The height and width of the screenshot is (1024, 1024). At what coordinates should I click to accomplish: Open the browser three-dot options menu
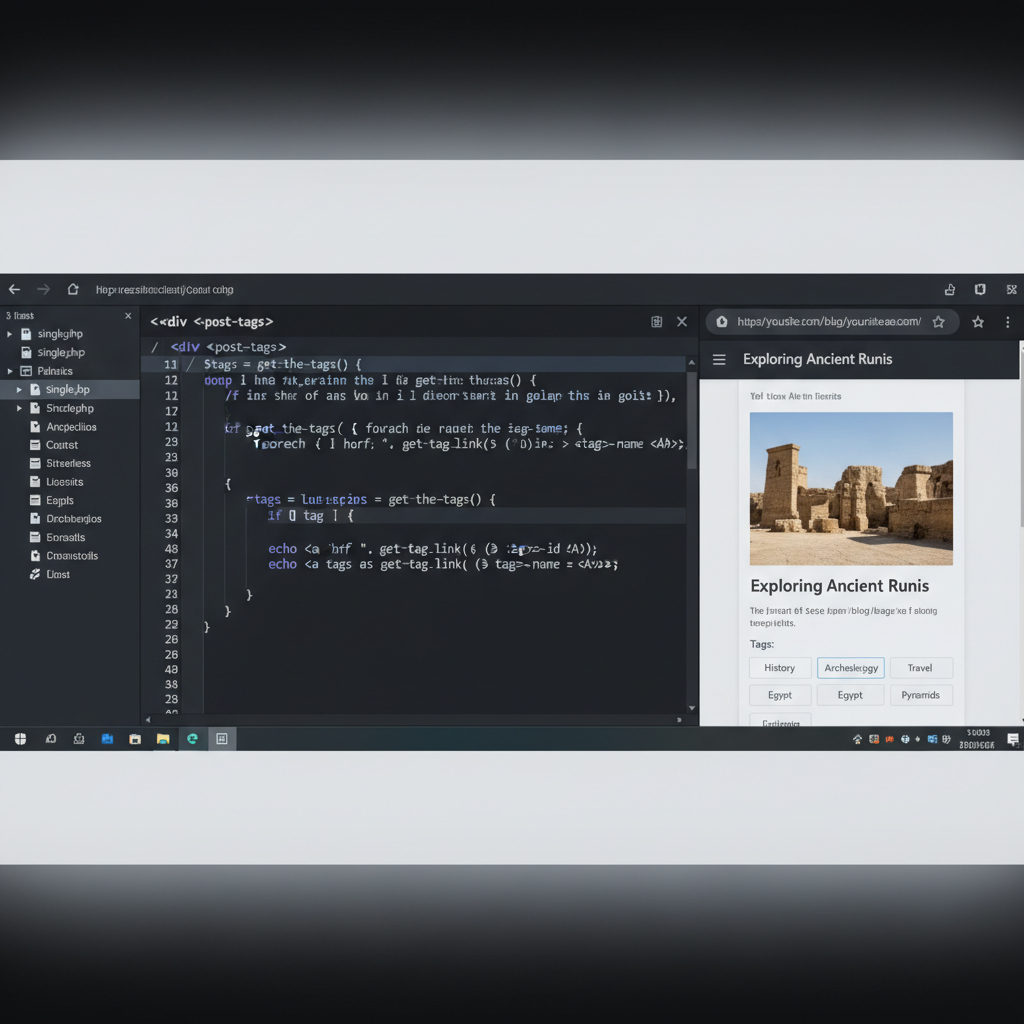click(x=1008, y=322)
